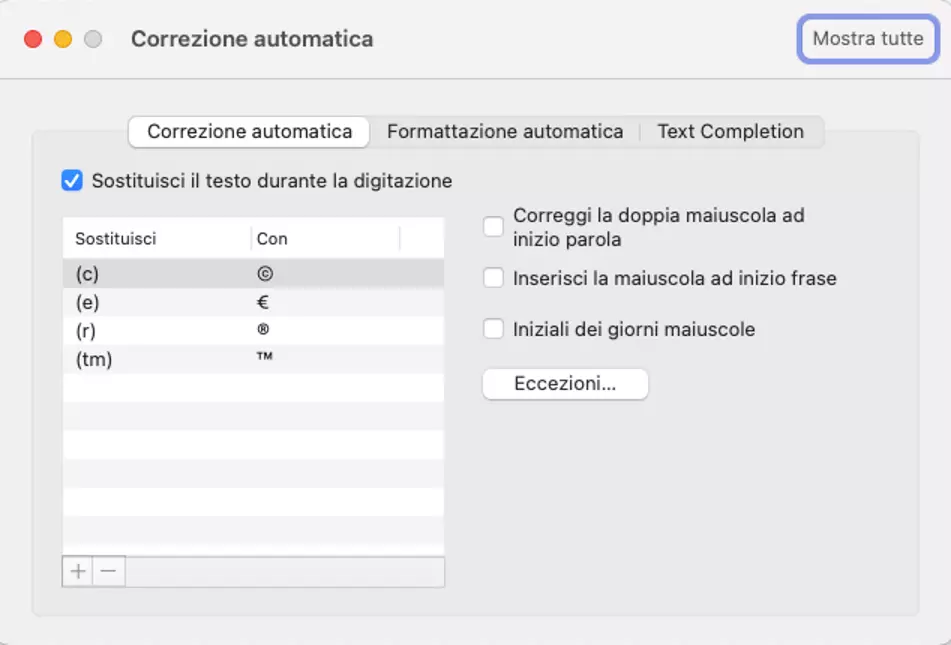Viewport: 951px width, 645px height.
Task: Switch to the Correzione automatica tab
Action: [x=249, y=132]
